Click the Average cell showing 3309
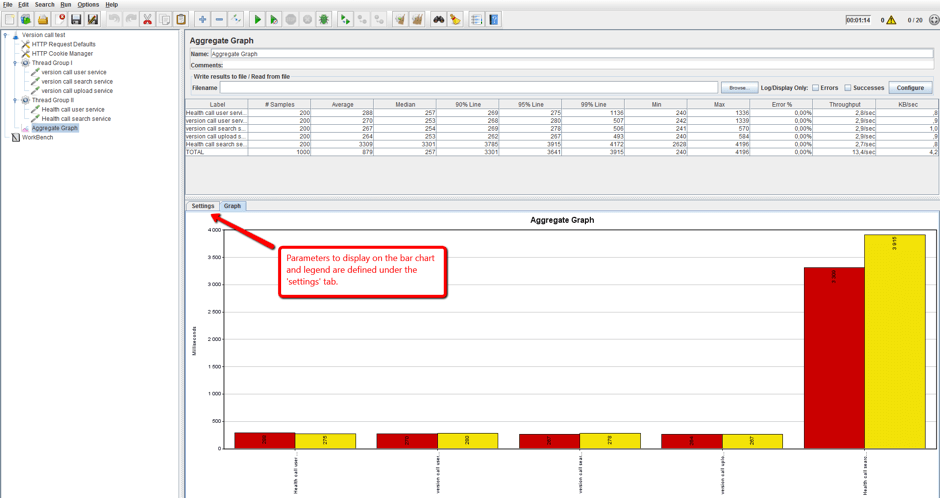The height and width of the screenshot is (498, 940). pyautogui.click(x=342, y=144)
